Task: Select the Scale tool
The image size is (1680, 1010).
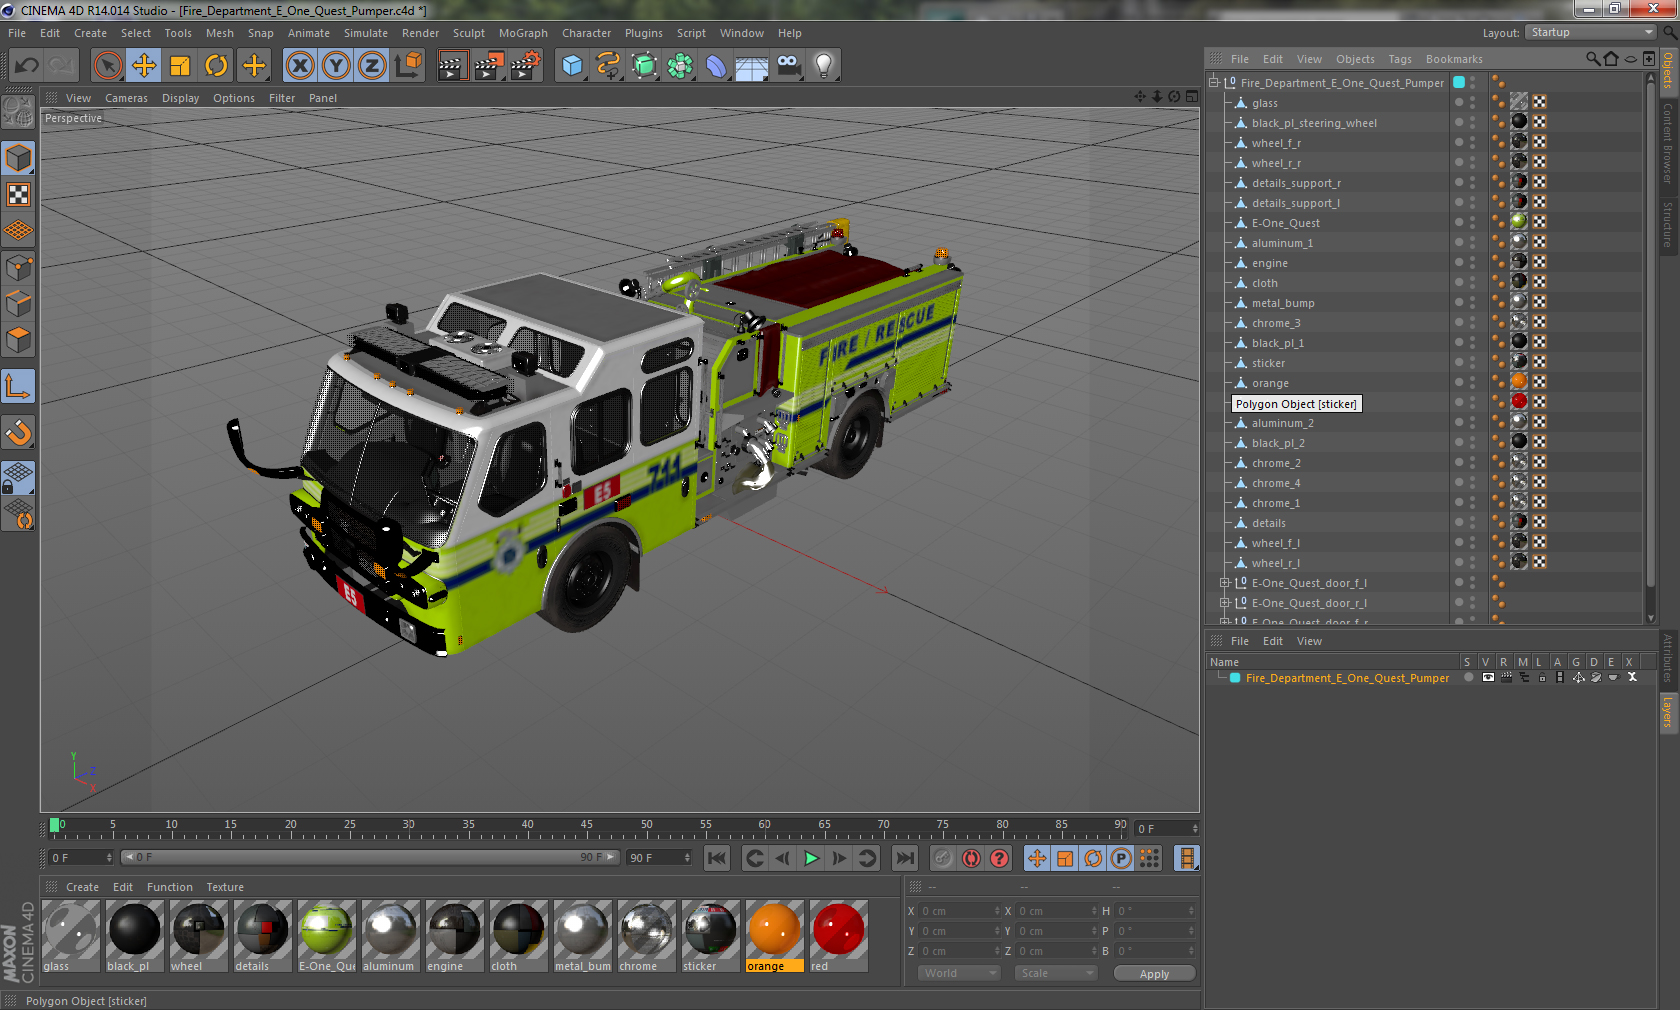Action: (x=180, y=66)
